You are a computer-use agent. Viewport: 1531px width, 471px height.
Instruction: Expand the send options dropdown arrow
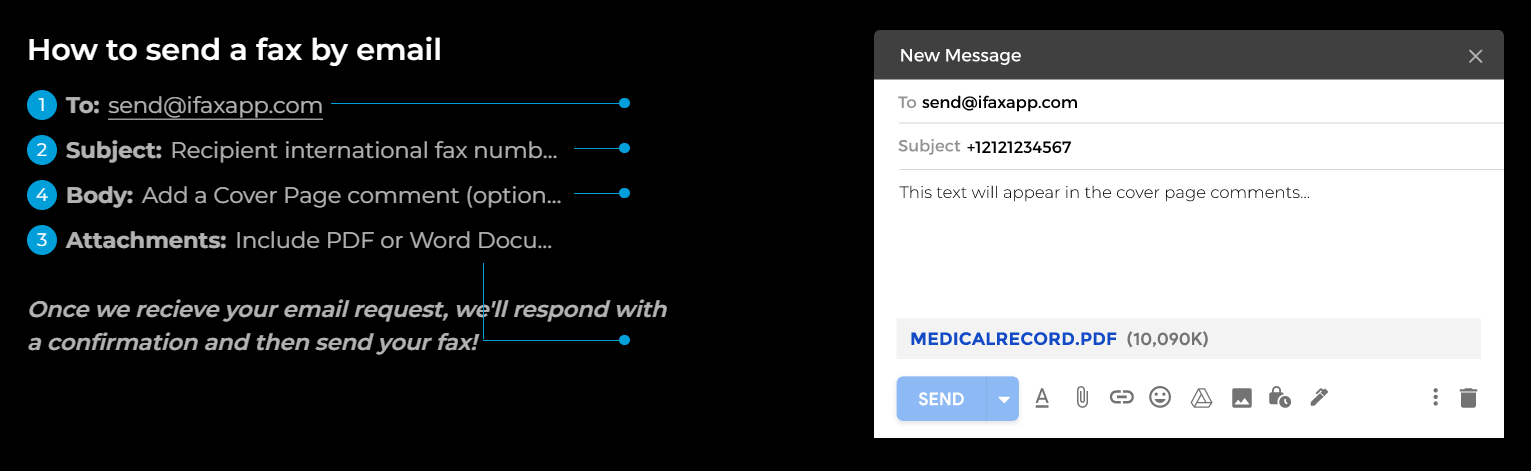(1003, 399)
